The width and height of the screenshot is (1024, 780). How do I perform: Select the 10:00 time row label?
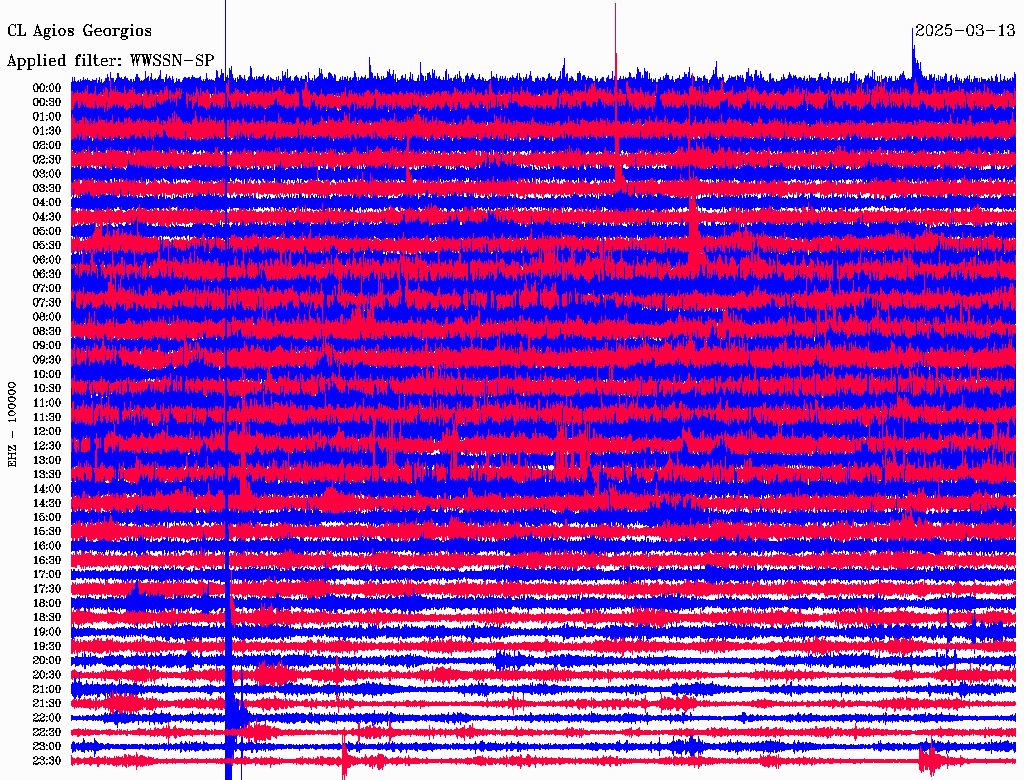pyautogui.click(x=47, y=374)
